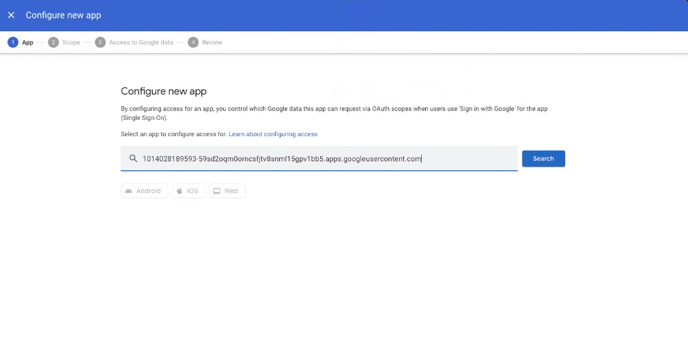The image size is (688, 361).
Task: Click the blue Search button
Action: pyautogui.click(x=543, y=159)
